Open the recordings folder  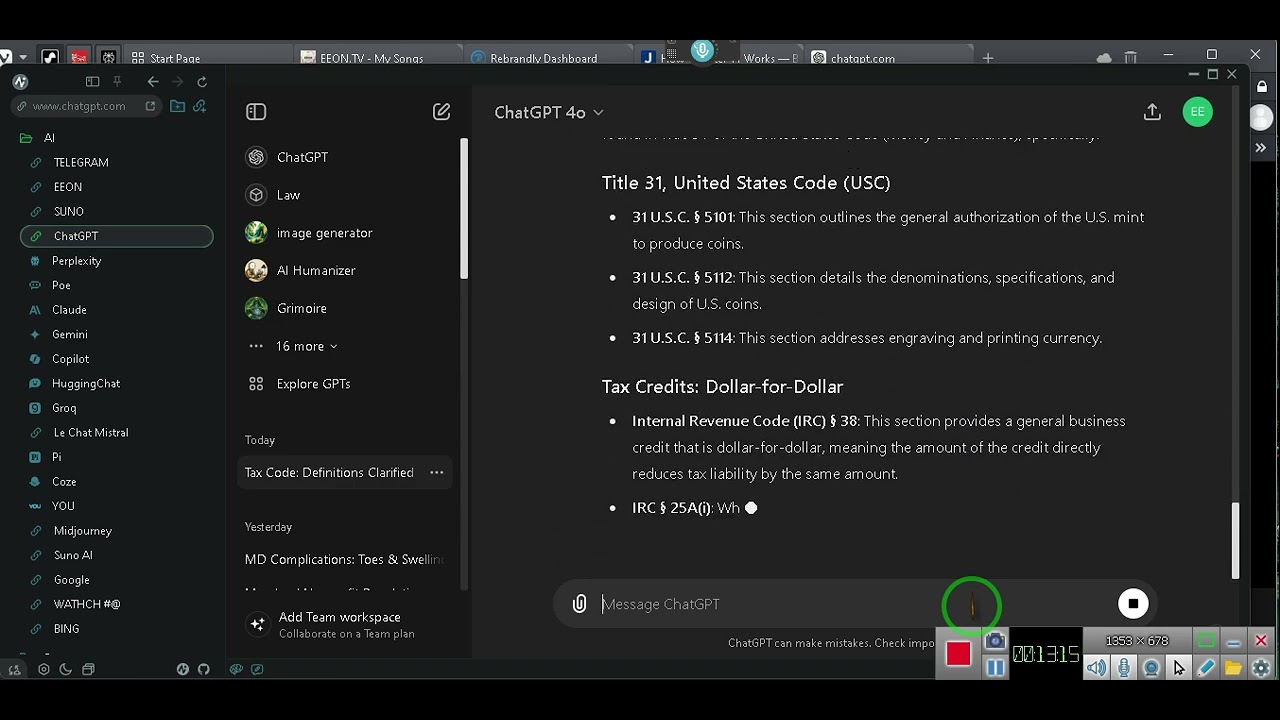pyautogui.click(x=1233, y=668)
